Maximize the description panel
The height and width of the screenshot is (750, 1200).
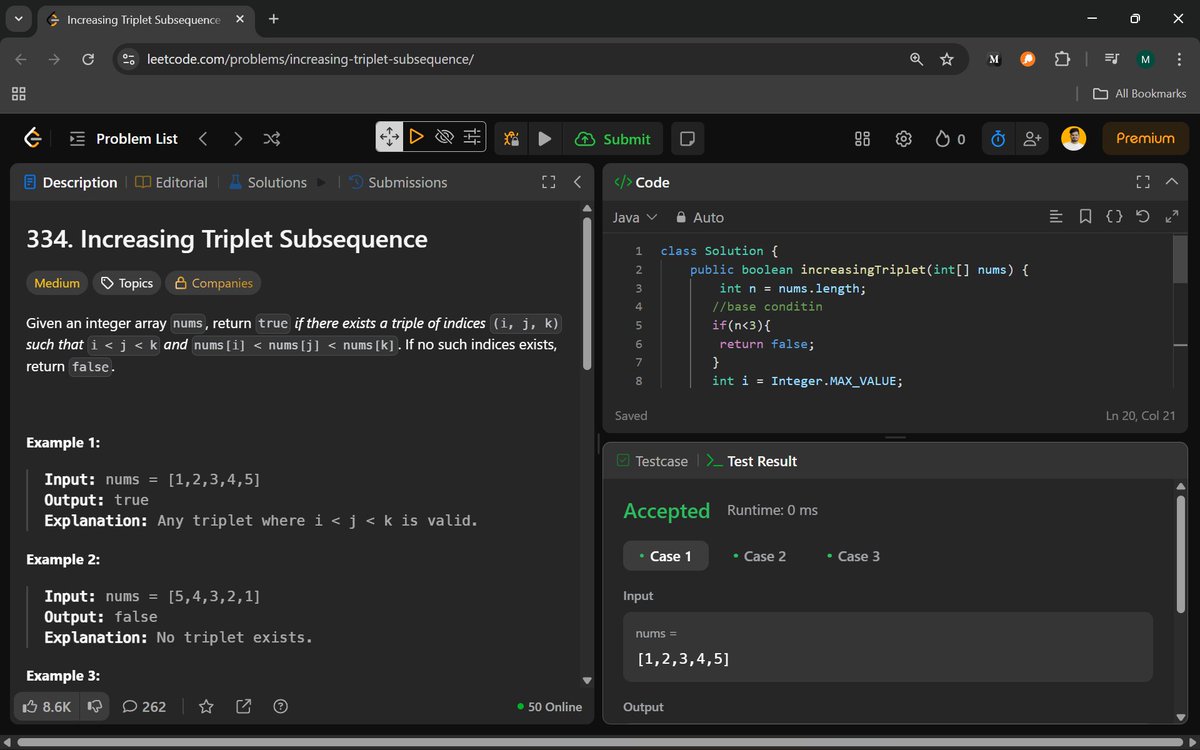(548, 182)
